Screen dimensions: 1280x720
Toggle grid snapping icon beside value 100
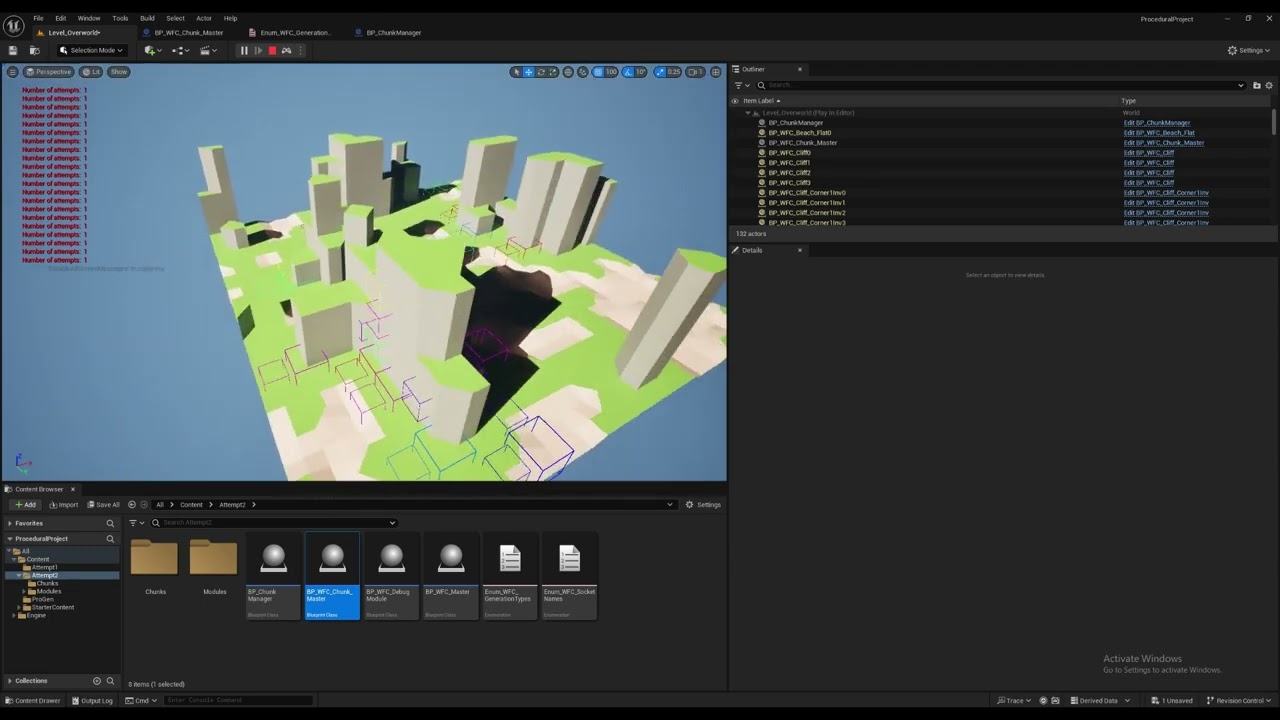[598, 72]
